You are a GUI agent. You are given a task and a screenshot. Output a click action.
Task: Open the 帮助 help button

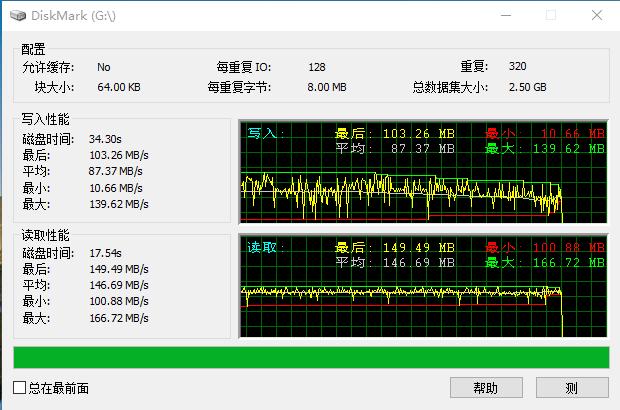coord(486,387)
